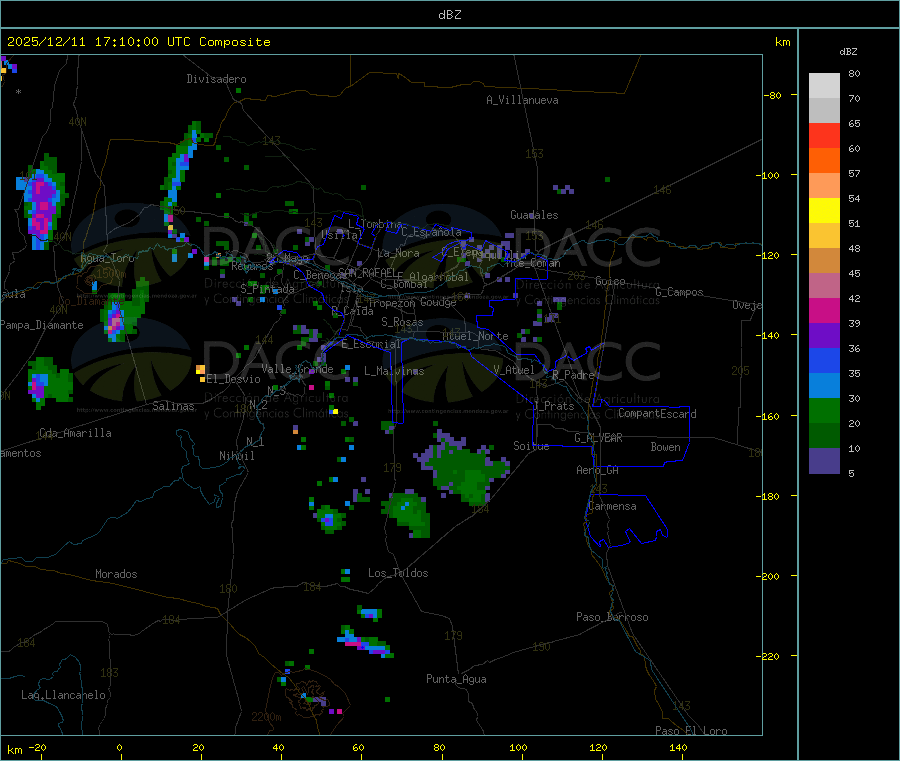Click the G_ALVEAR label

click(598, 438)
